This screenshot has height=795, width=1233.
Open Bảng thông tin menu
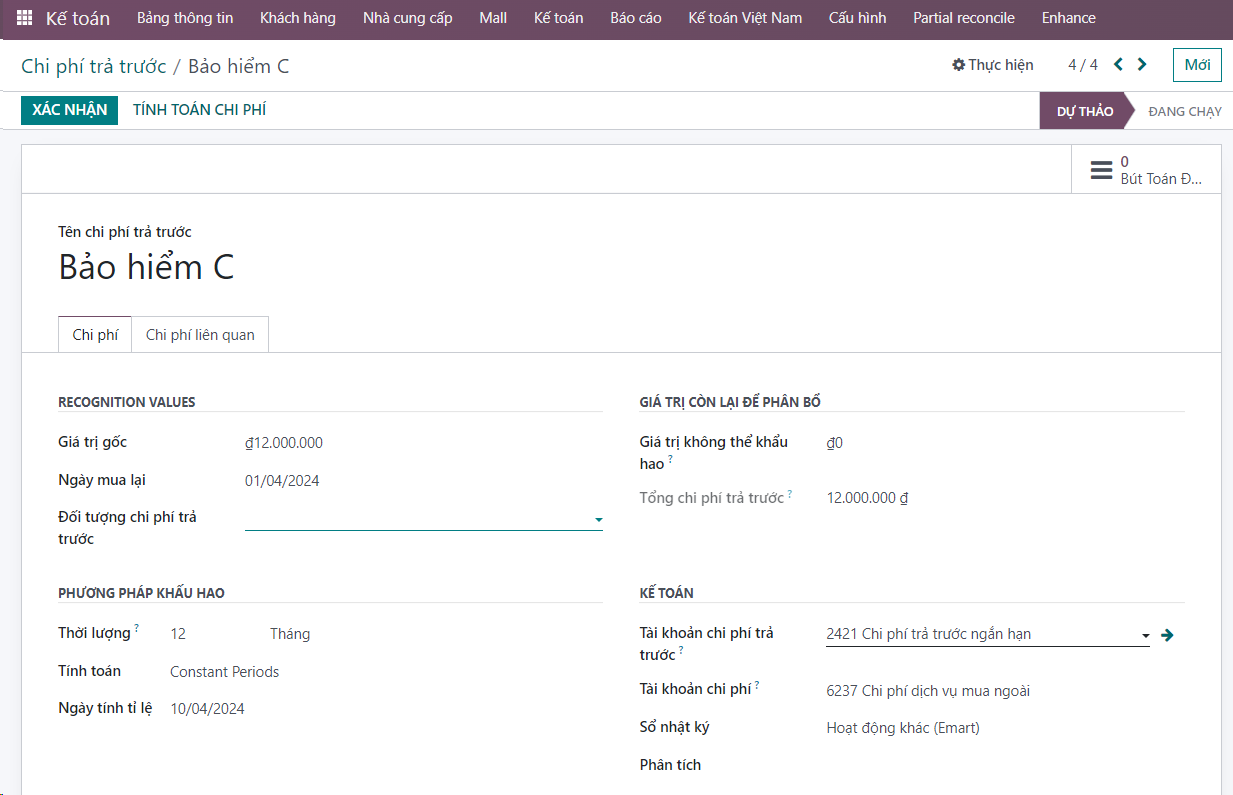point(185,18)
